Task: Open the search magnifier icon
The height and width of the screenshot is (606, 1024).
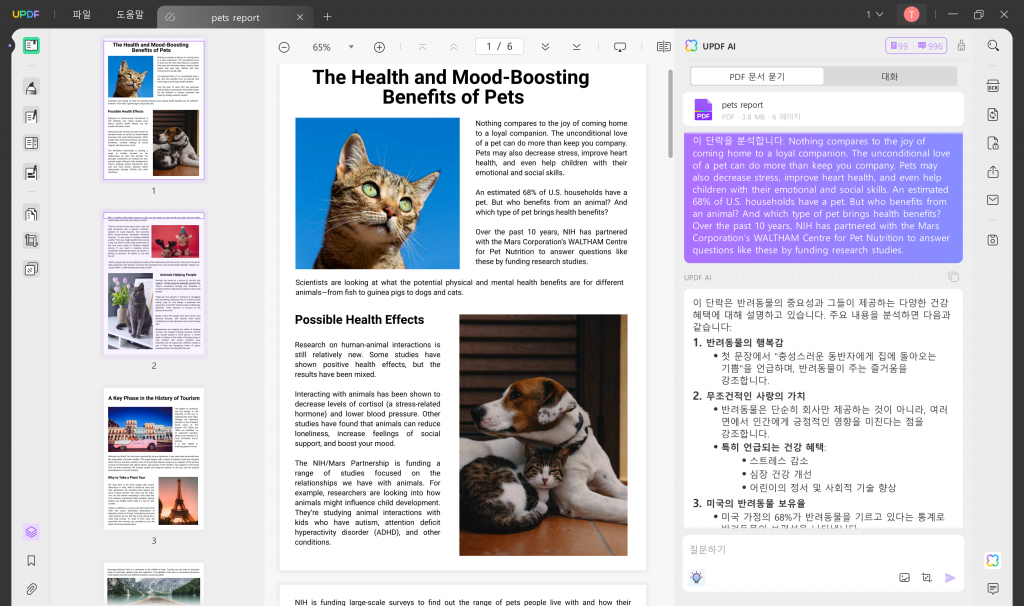Action: (993, 46)
